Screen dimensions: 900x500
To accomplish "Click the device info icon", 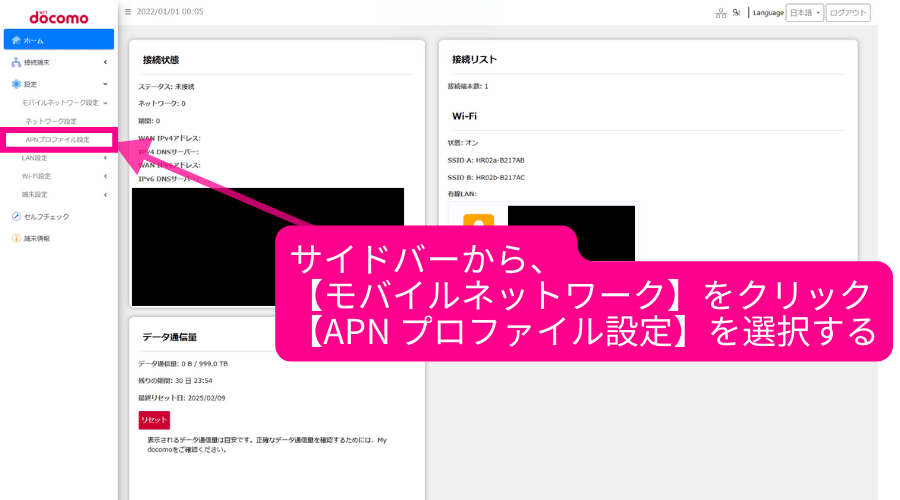I will pos(16,238).
